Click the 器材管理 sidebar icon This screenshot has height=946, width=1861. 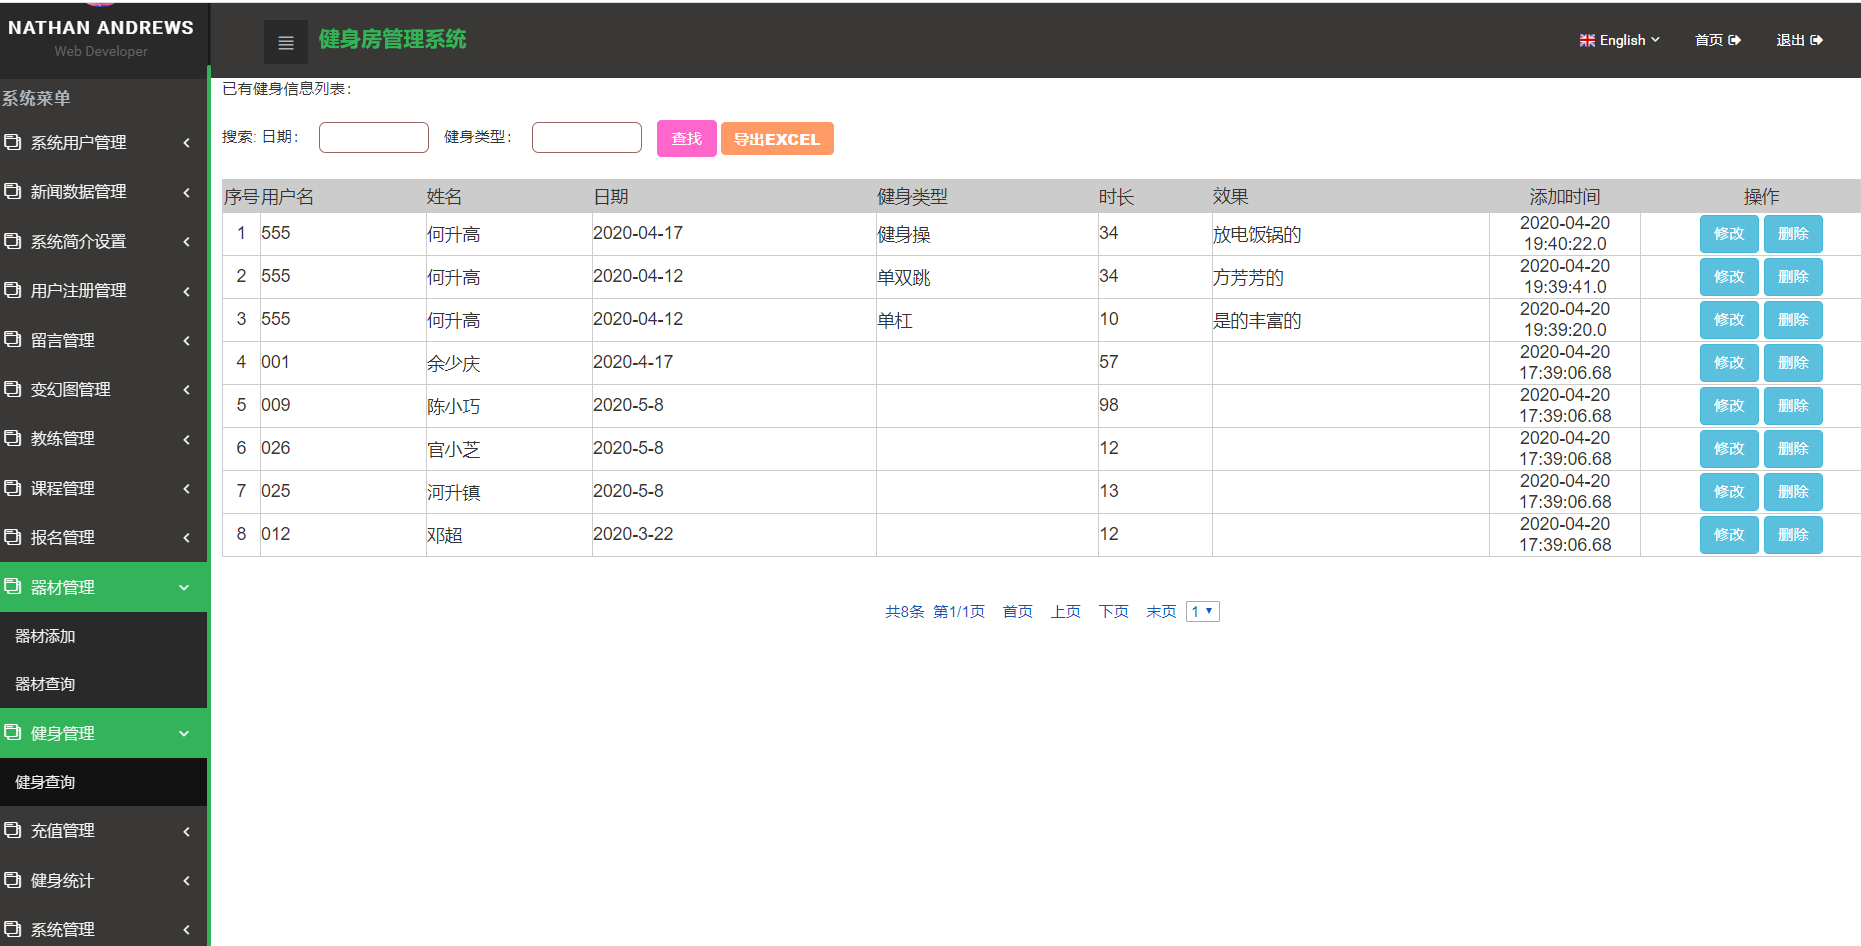click(13, 587)
